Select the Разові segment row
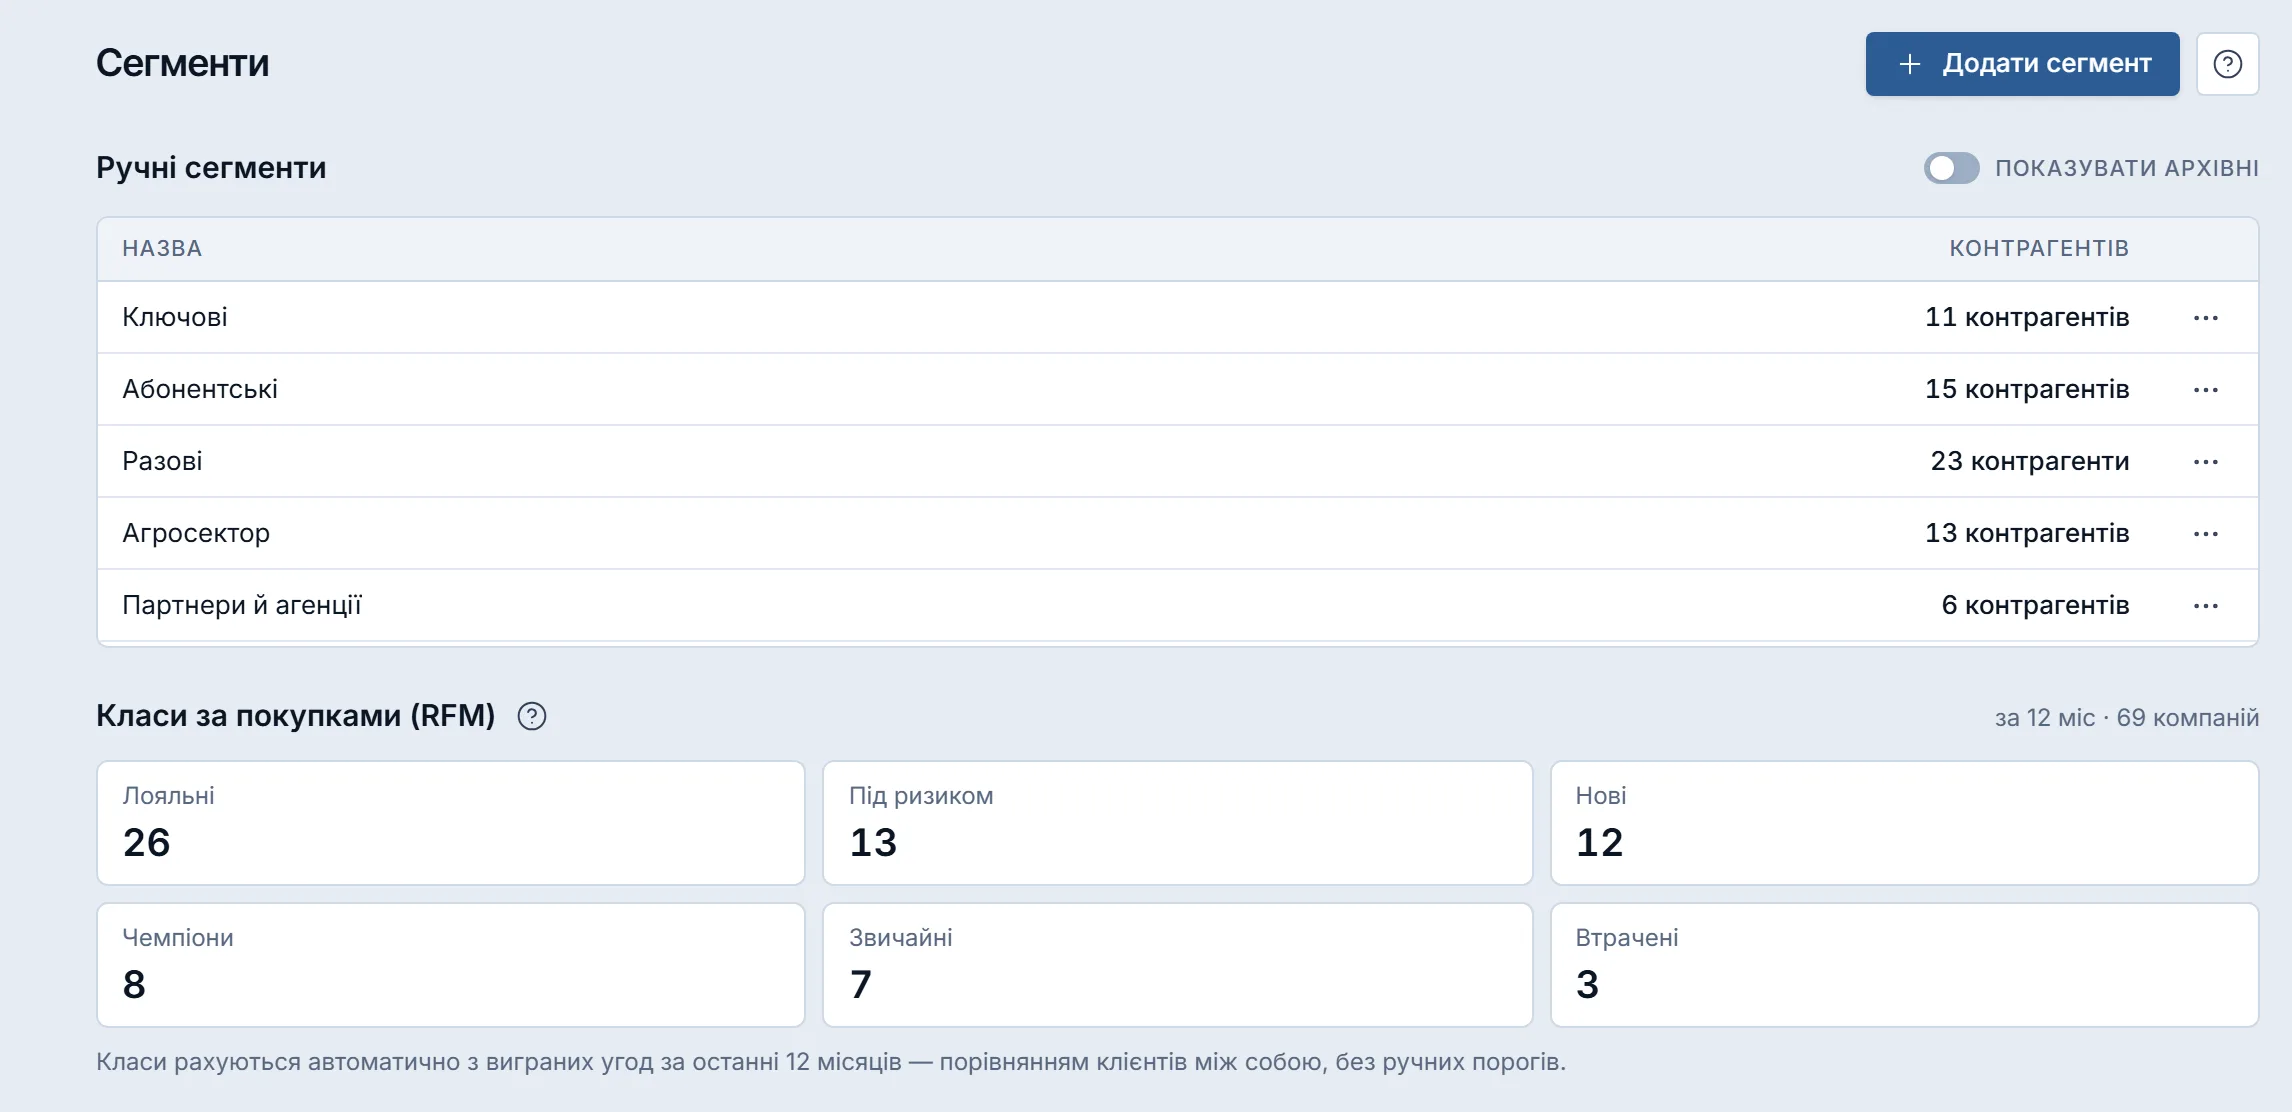2292x1112 pixels. pyautogui.click(x=1177, y=462)
